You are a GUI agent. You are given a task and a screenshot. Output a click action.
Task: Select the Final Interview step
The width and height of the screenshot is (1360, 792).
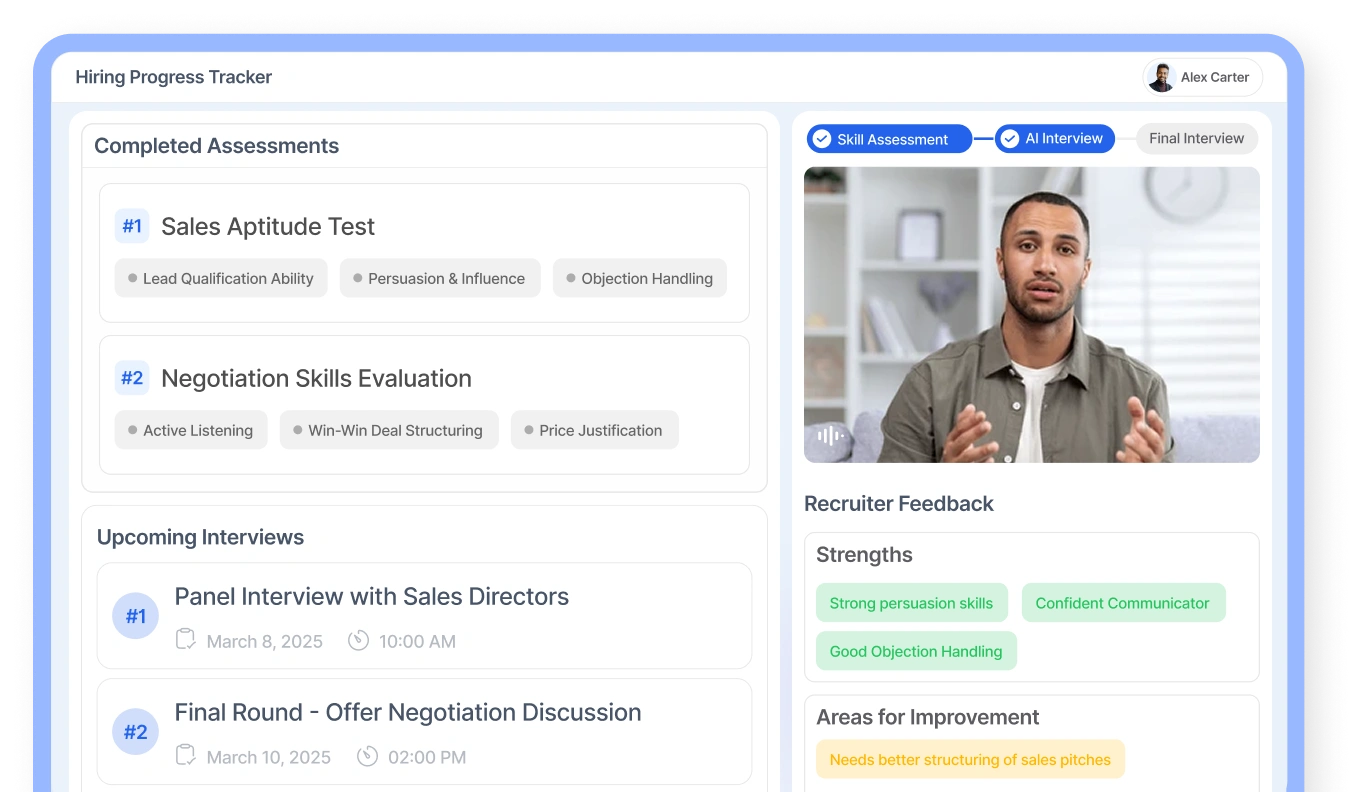click(x=1196, y=138)
